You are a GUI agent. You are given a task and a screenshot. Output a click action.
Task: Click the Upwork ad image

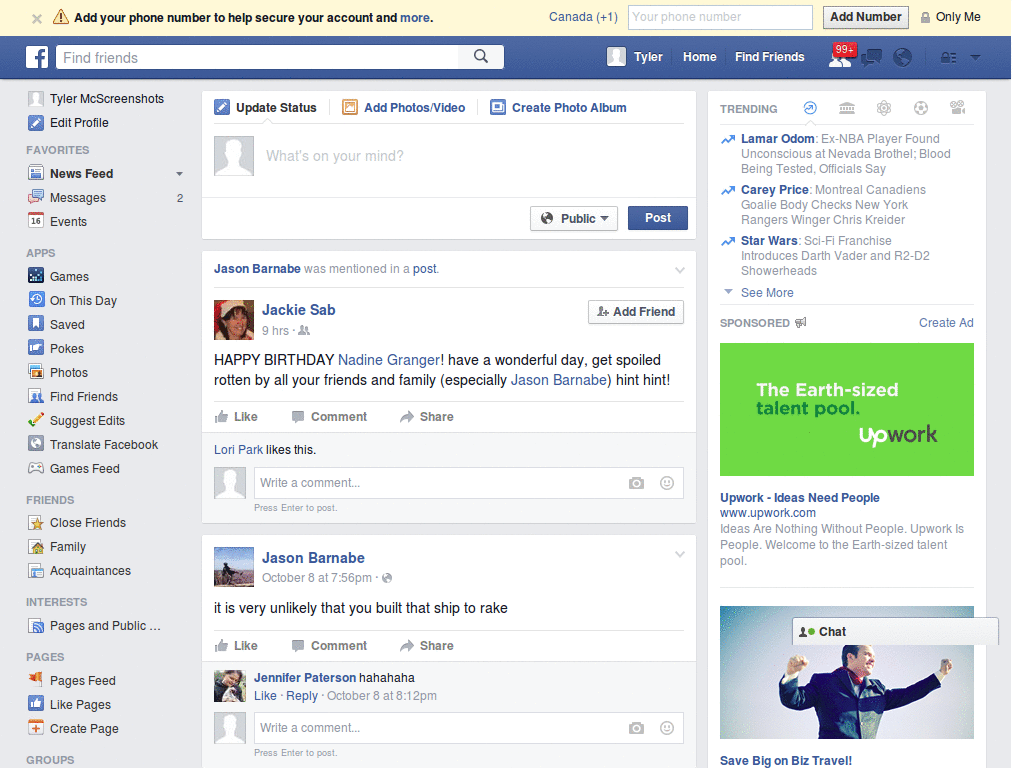point(846,409)
